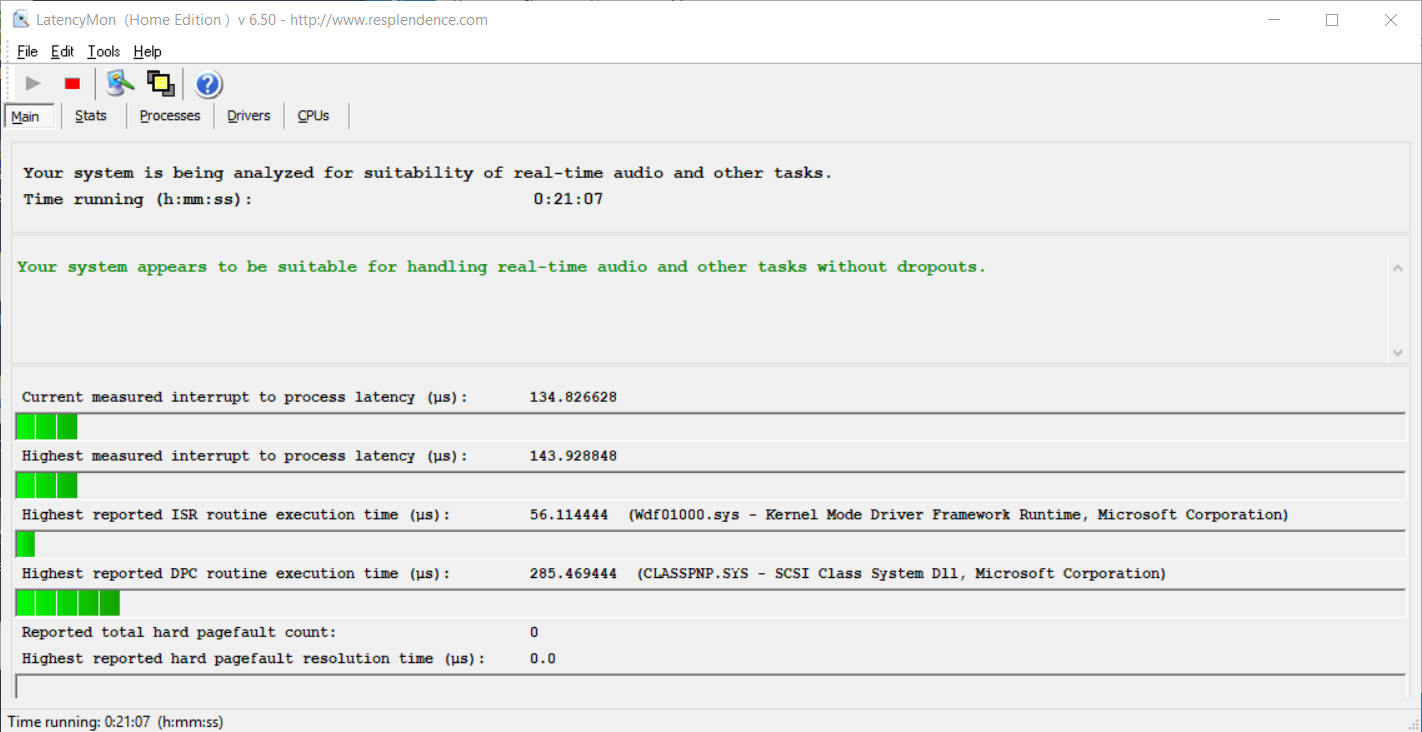The image size is (1422, 732).
Task: Minimize the LatencyMon window
Action: [x=1274, y=19]
